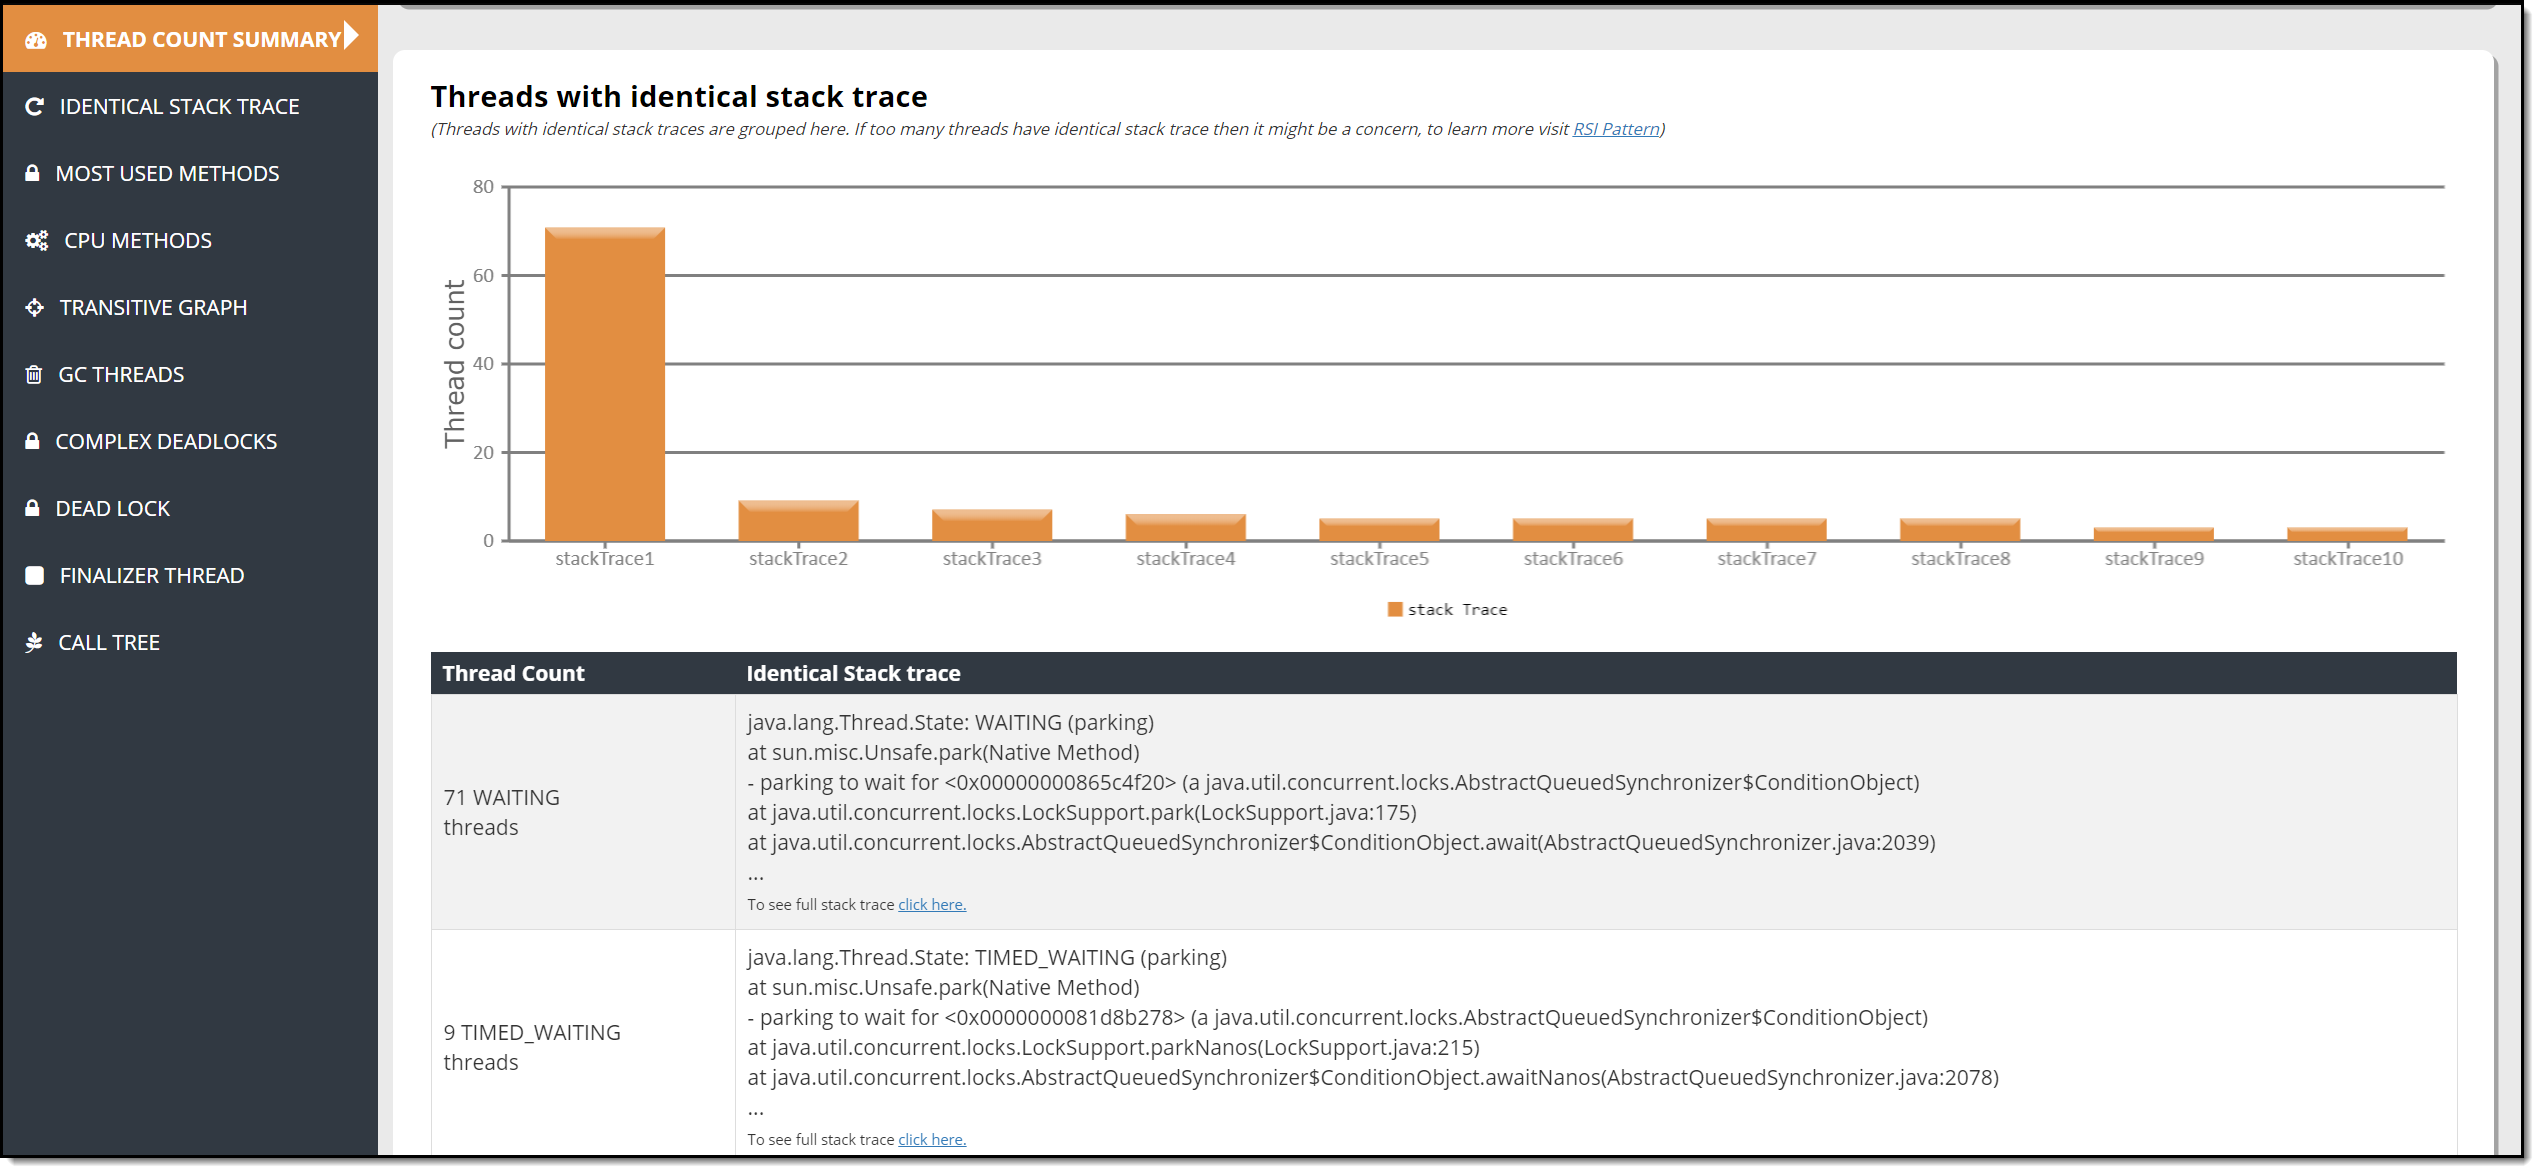Viewport: 2539px width, 1173px height.
Task: Open the Most Used Methods section
Action: point(167,174)
